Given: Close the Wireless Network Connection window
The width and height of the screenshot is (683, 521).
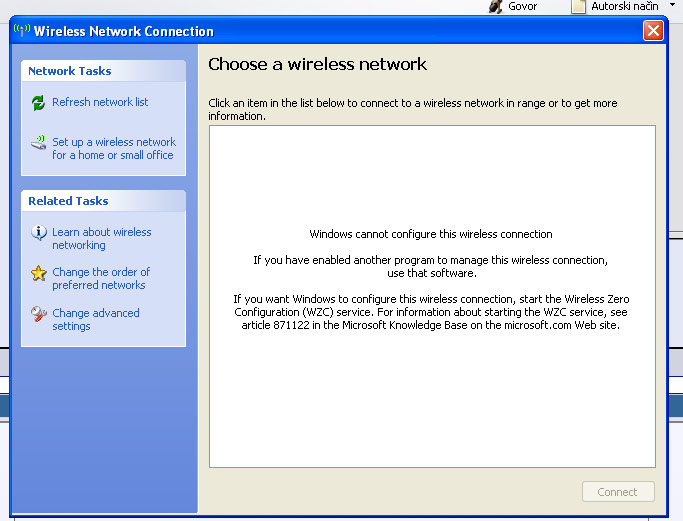Looking at the screenshot, I should [653, 31].
